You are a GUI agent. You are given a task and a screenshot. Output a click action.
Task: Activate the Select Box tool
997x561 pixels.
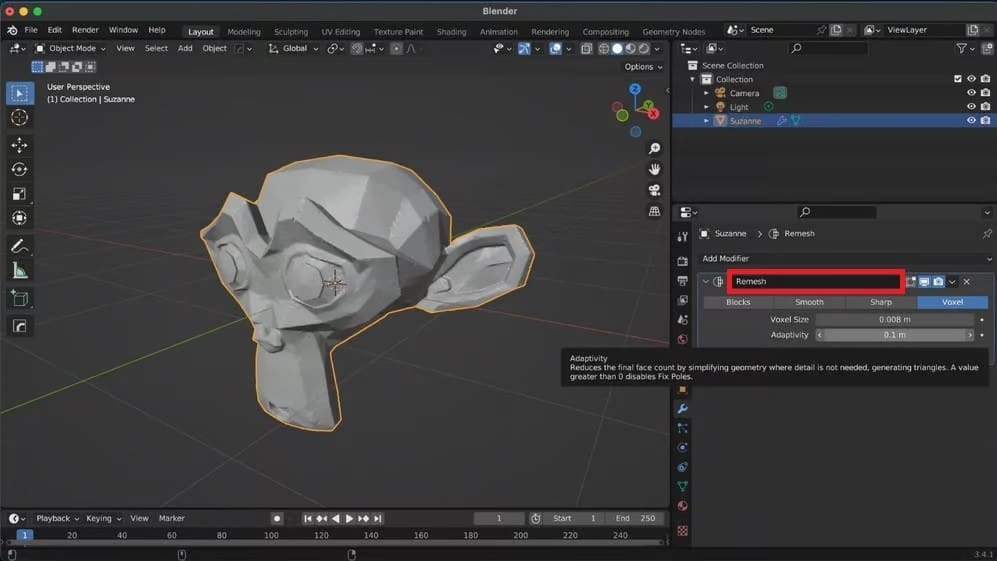(19, 94)
